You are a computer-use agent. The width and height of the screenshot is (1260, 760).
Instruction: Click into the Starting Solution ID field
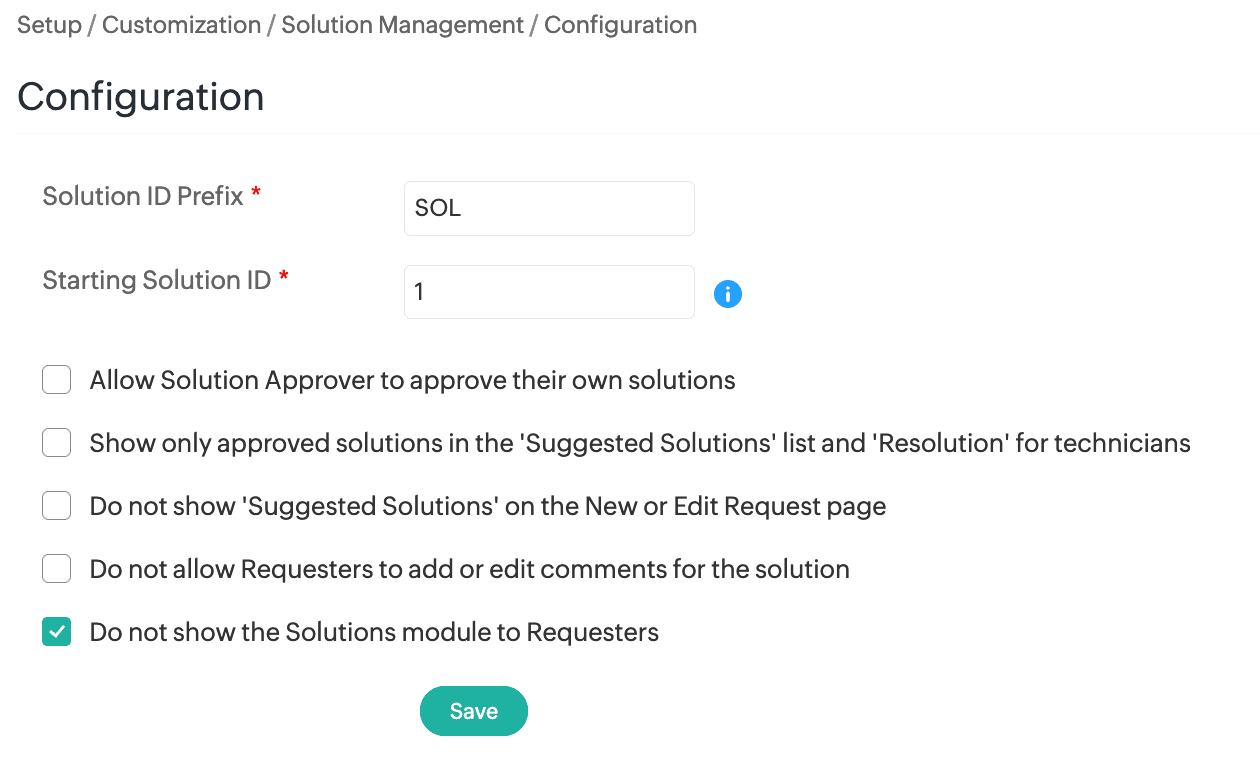click(549, 292)
